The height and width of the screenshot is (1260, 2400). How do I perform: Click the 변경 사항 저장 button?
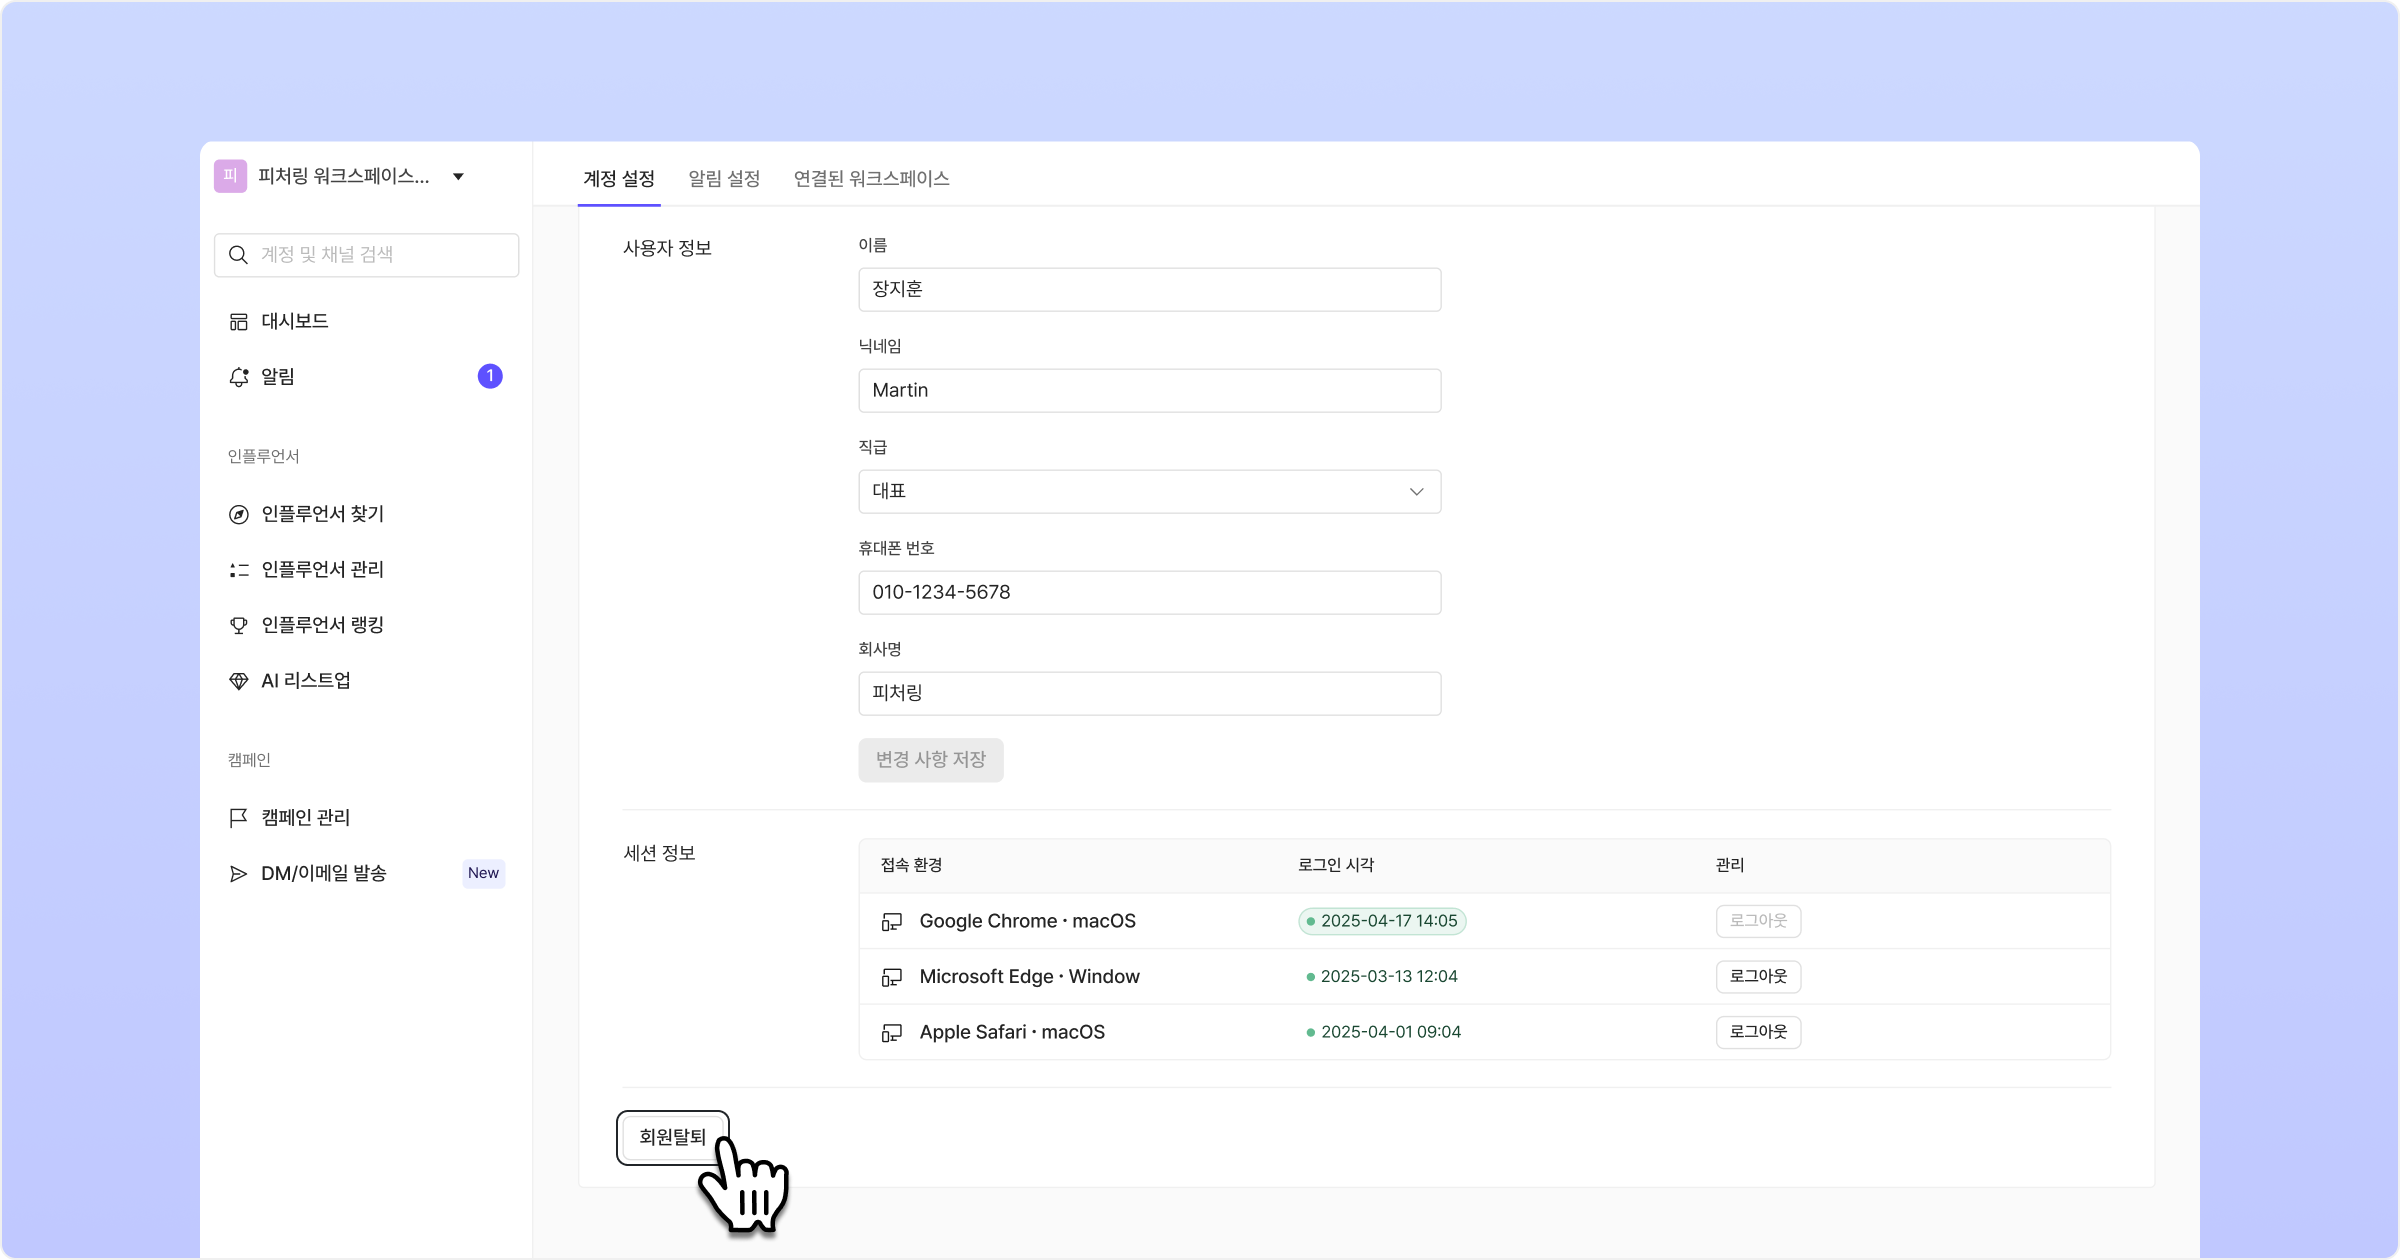pyautogui.click(x=930, y=760)
